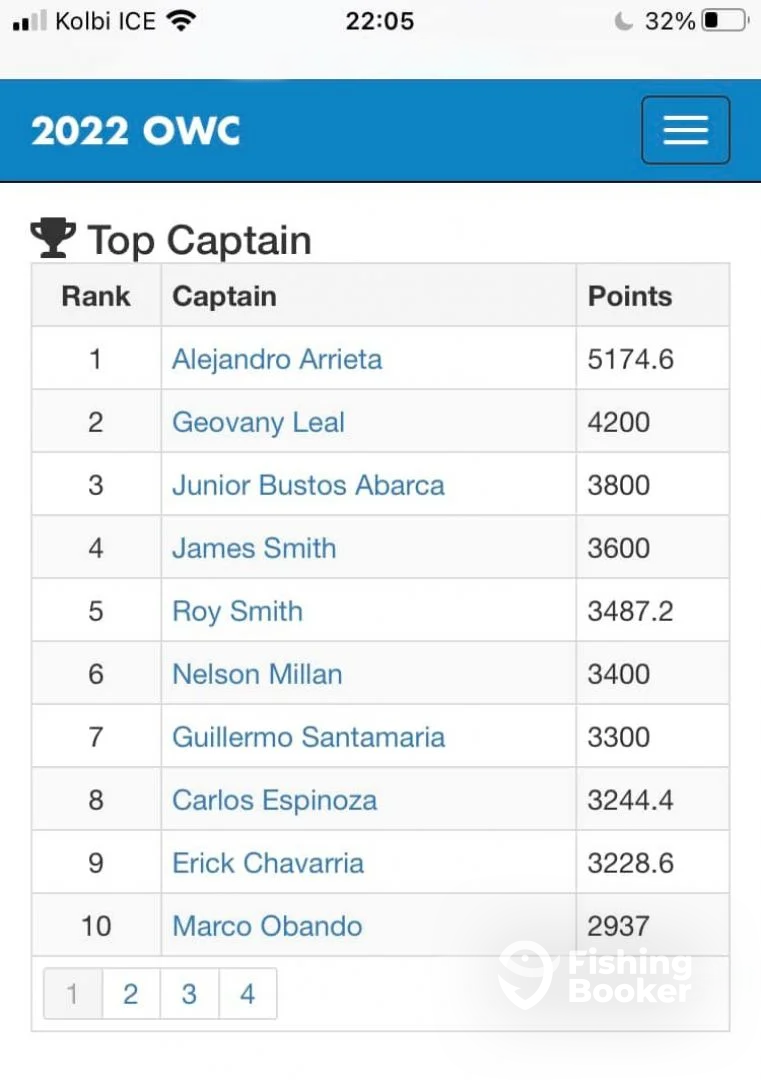
Task: Go to pagination page 3
Action: (189, 994)
